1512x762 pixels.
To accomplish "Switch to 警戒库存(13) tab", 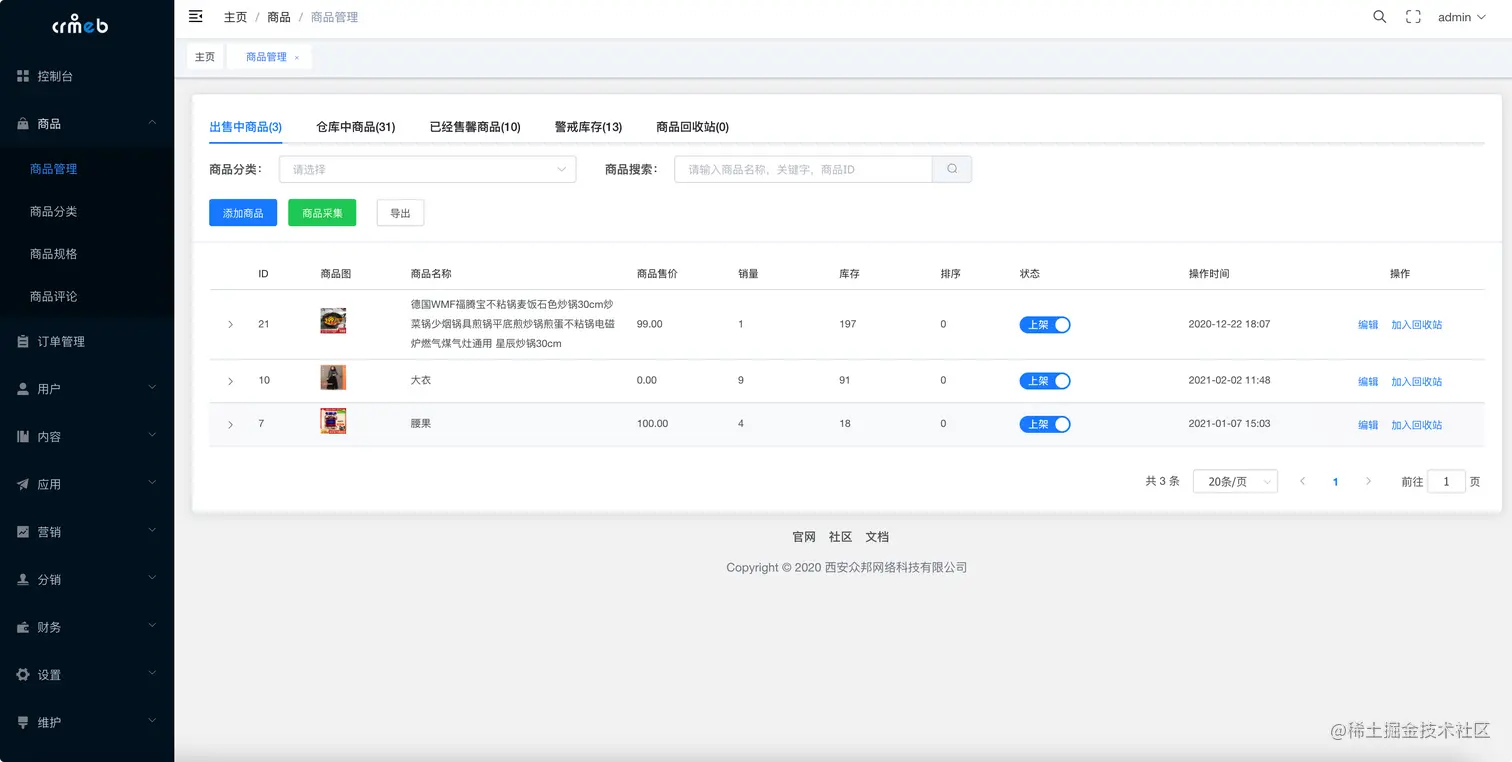I will click(588, 127).
